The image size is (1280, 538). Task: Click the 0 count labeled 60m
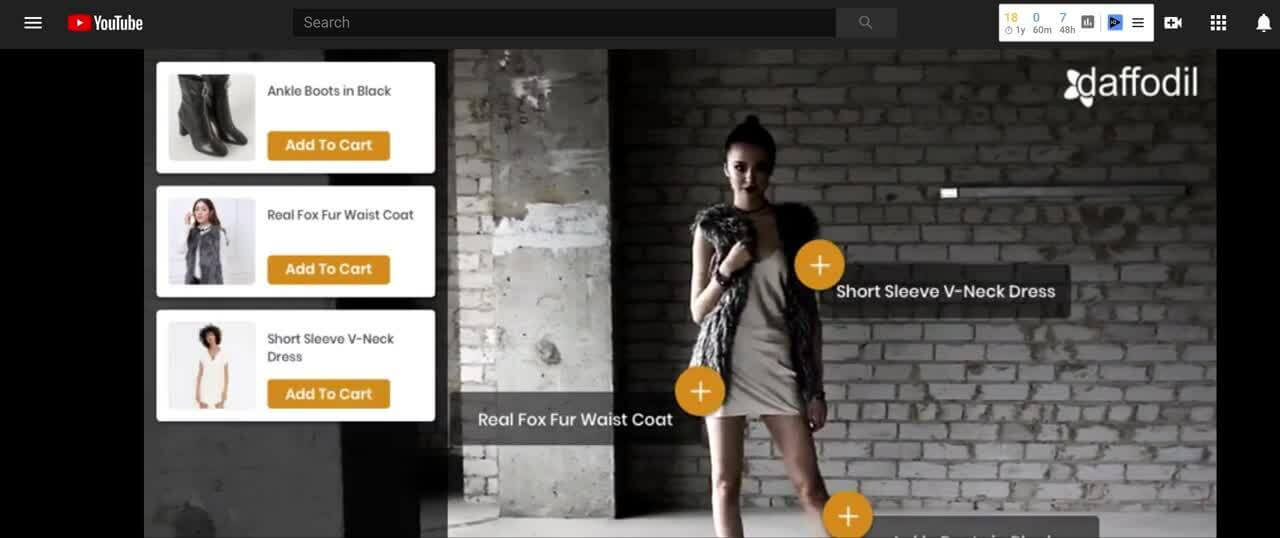pyautogui.click(x=1036, y=18)
